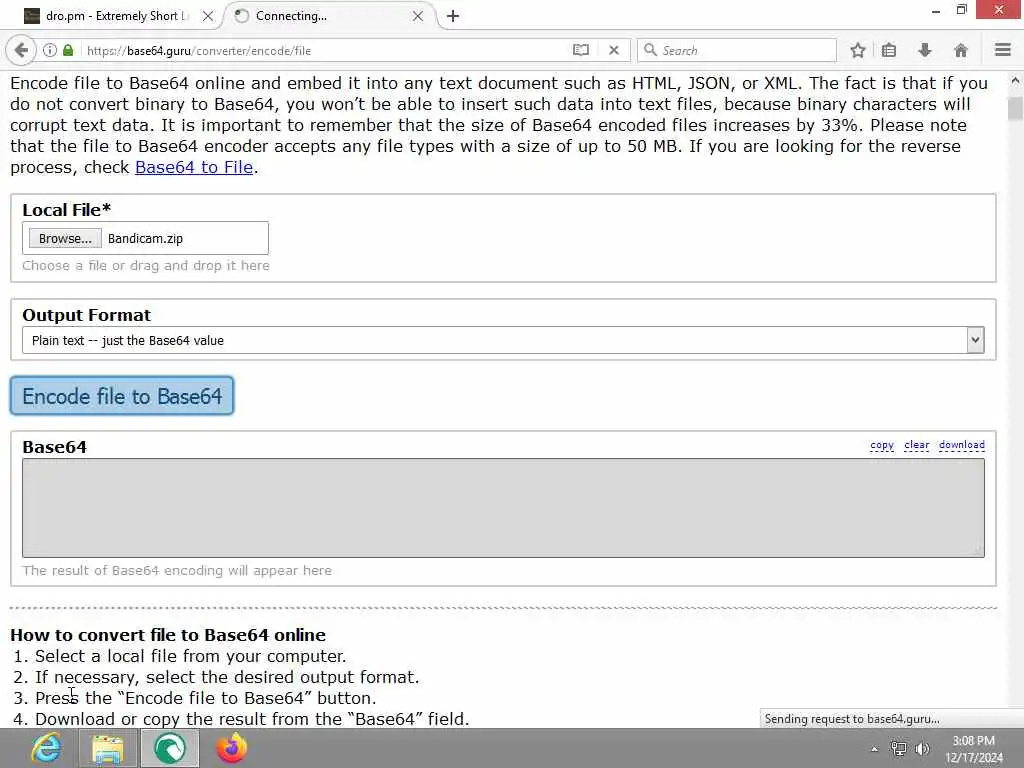This screenshot has width=1024, height=768.
Task: Click the download link
Action: [961, 445]
